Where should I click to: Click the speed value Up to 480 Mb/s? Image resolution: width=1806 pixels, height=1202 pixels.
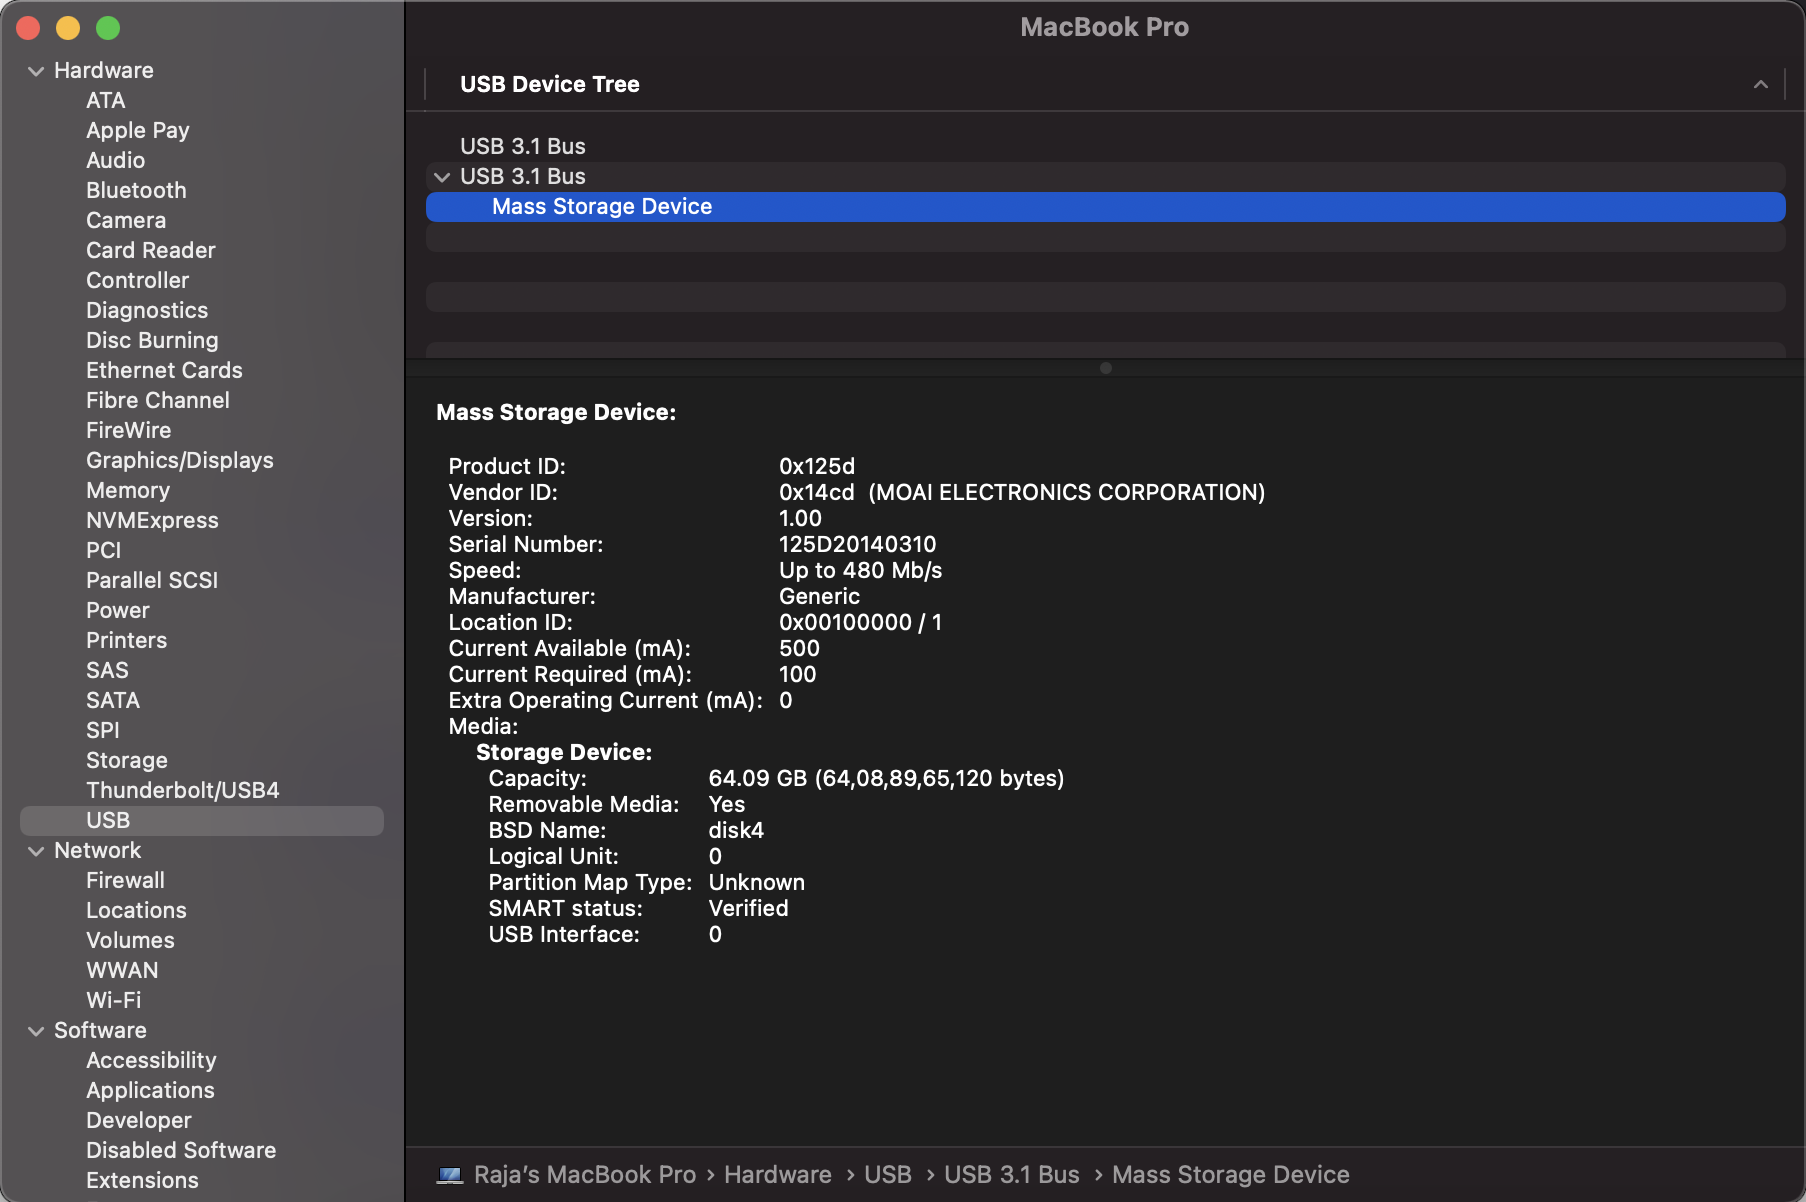[x=861, y=570]
